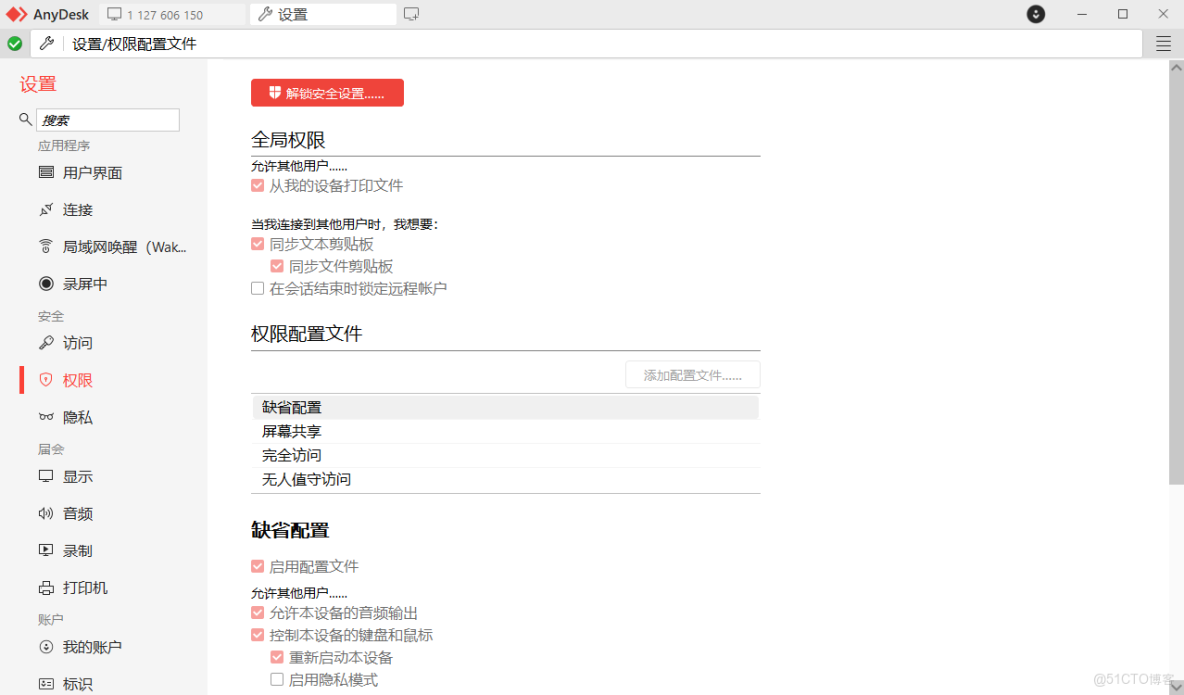The height and width of the screenshot is (695, 1184).
Task: Select the 连接 settings icon
Action: point(76,209)
